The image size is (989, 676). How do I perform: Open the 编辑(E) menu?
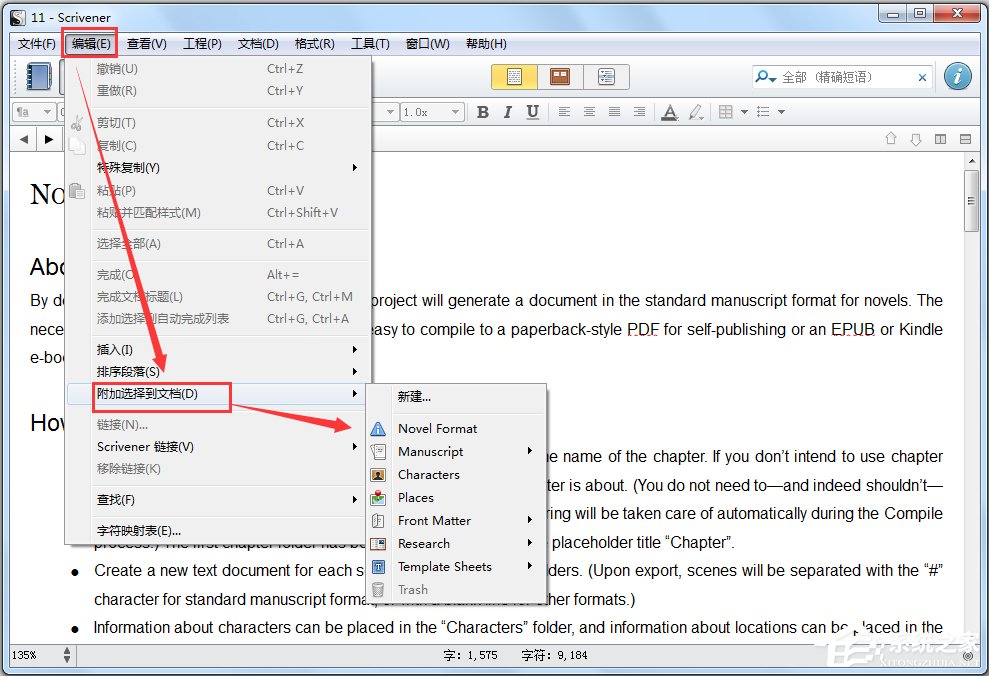tap(91, 44)
